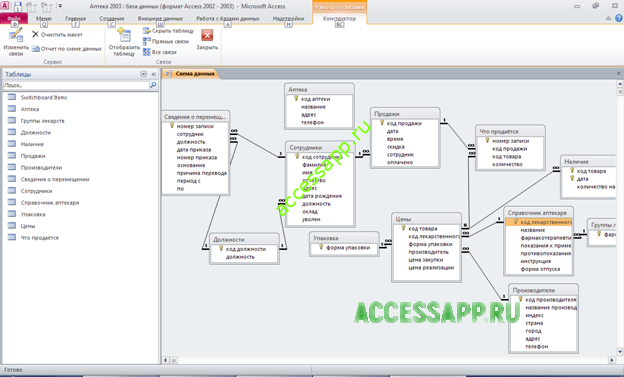Collapse navigation pane with double chevron
Image resolution: width=624 pixels, height=377 pixels.
coord(153,74)
